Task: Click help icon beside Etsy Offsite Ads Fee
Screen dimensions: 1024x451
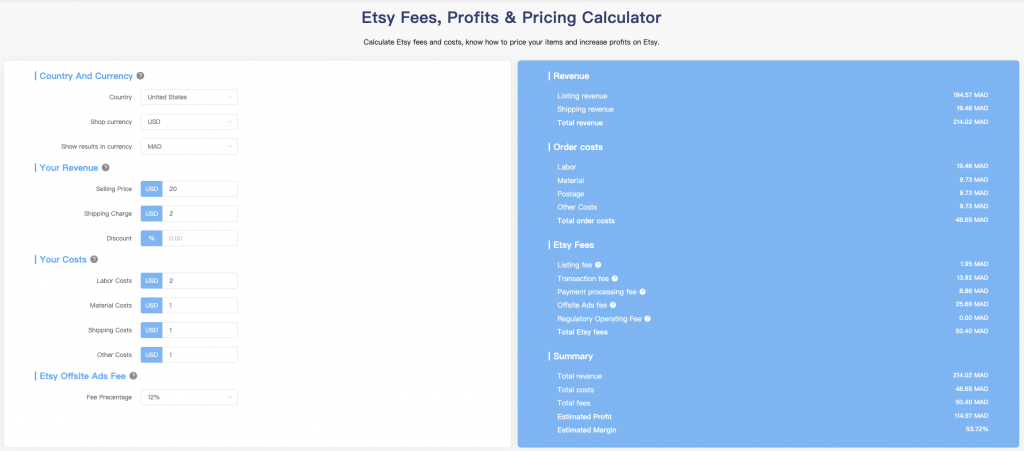Action: tap(133, 376)
